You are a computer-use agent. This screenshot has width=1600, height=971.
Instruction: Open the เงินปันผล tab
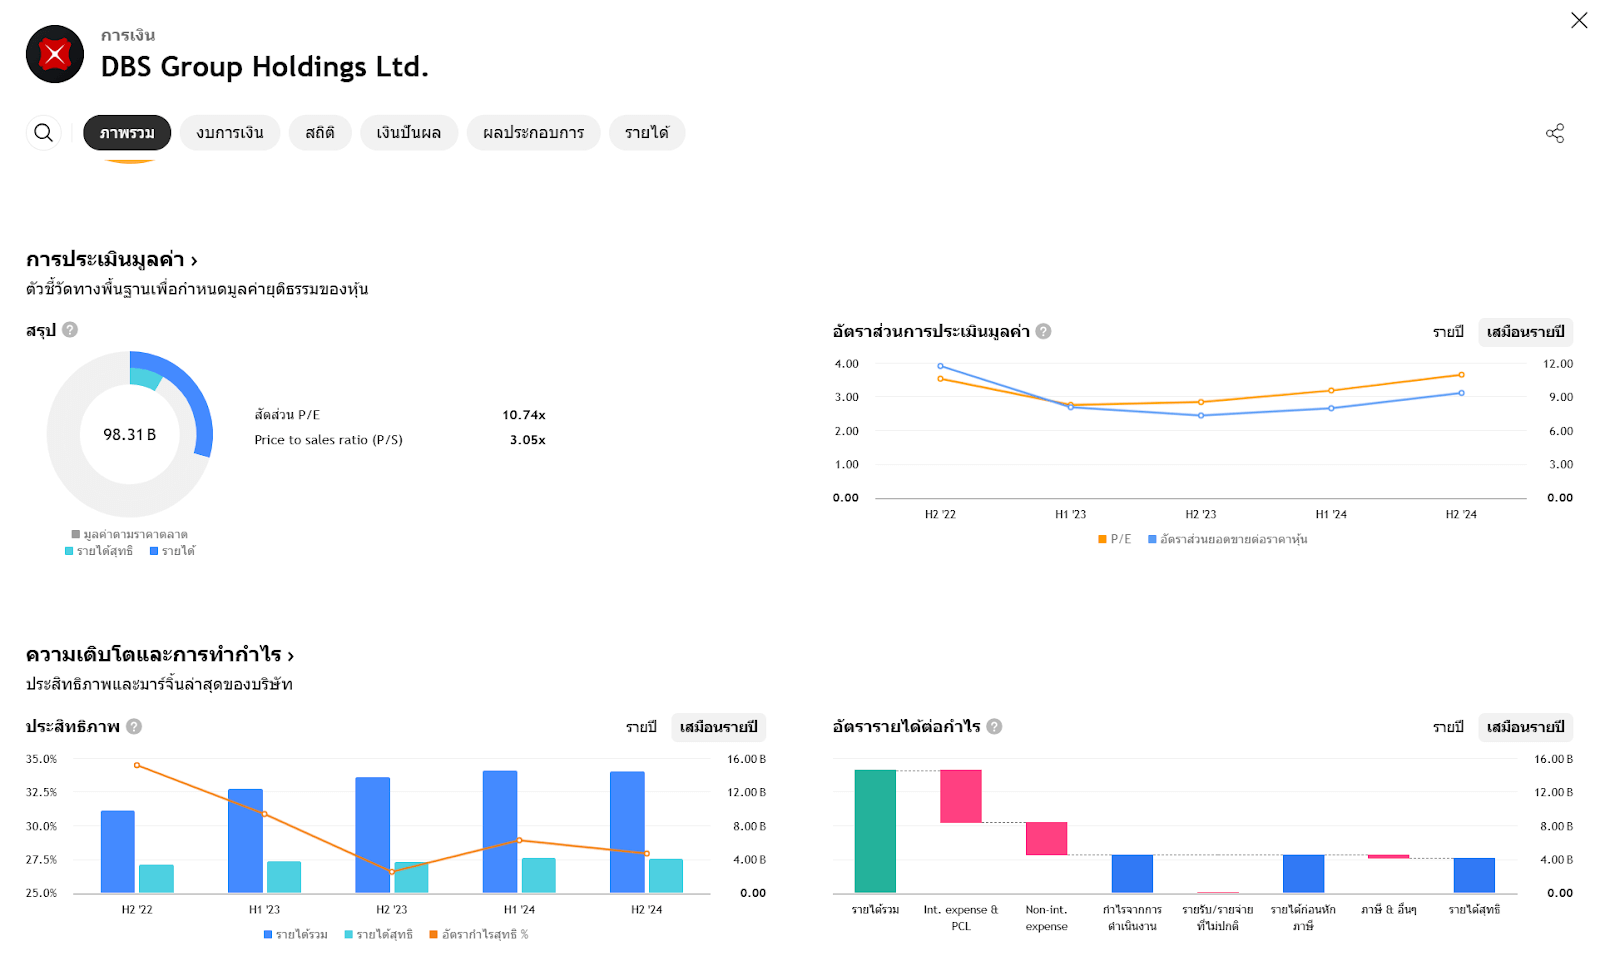409,133
